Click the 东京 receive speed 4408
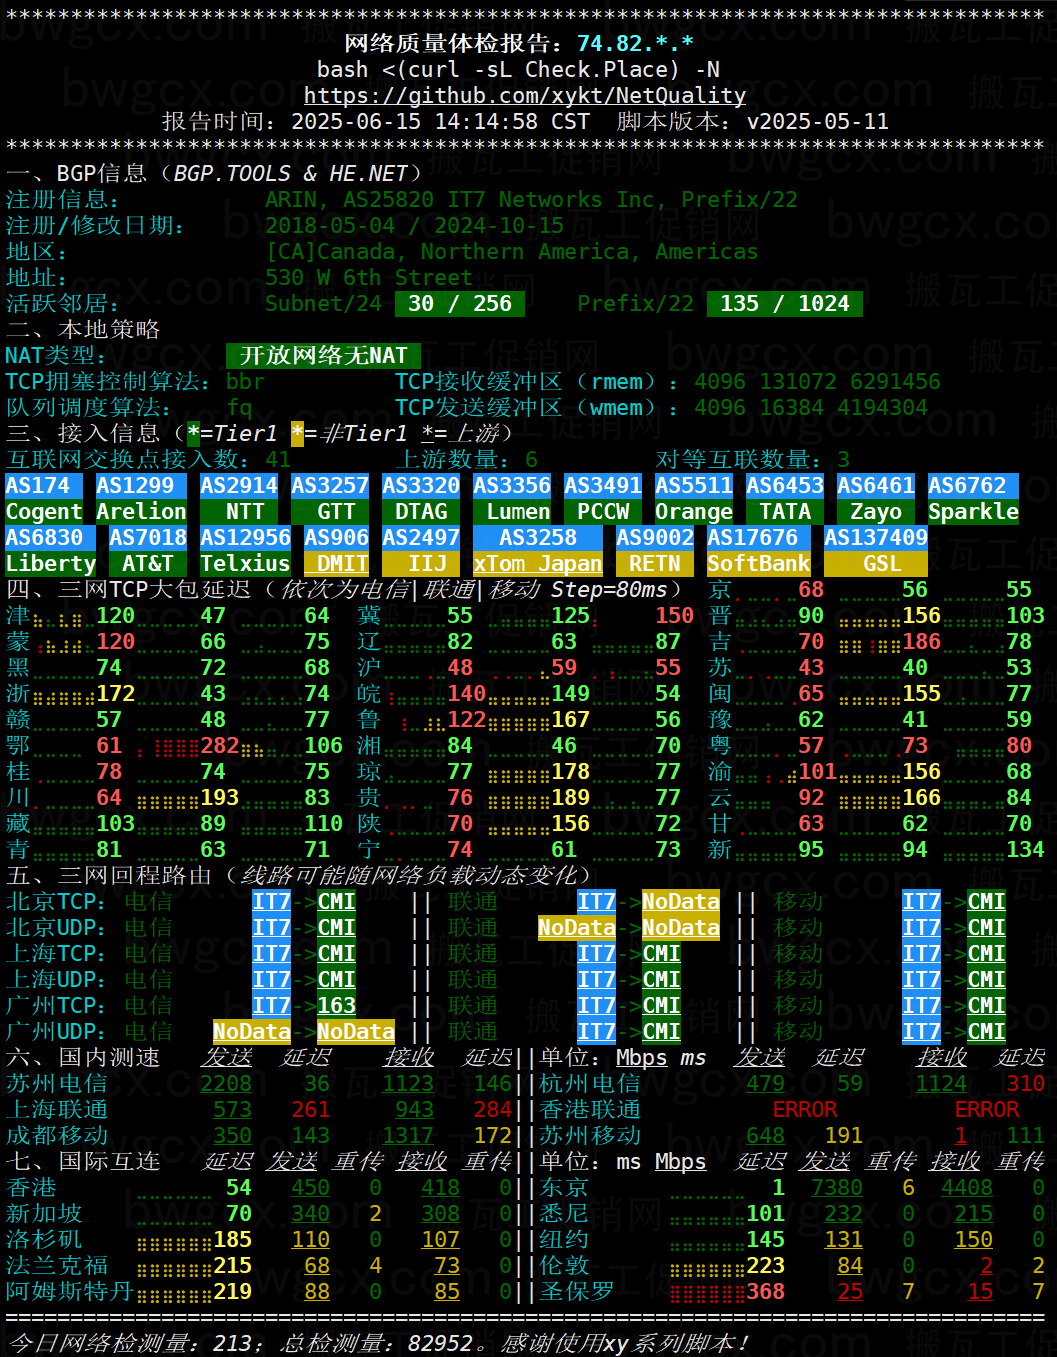1057x1357 pixels. pos(967,1187)
